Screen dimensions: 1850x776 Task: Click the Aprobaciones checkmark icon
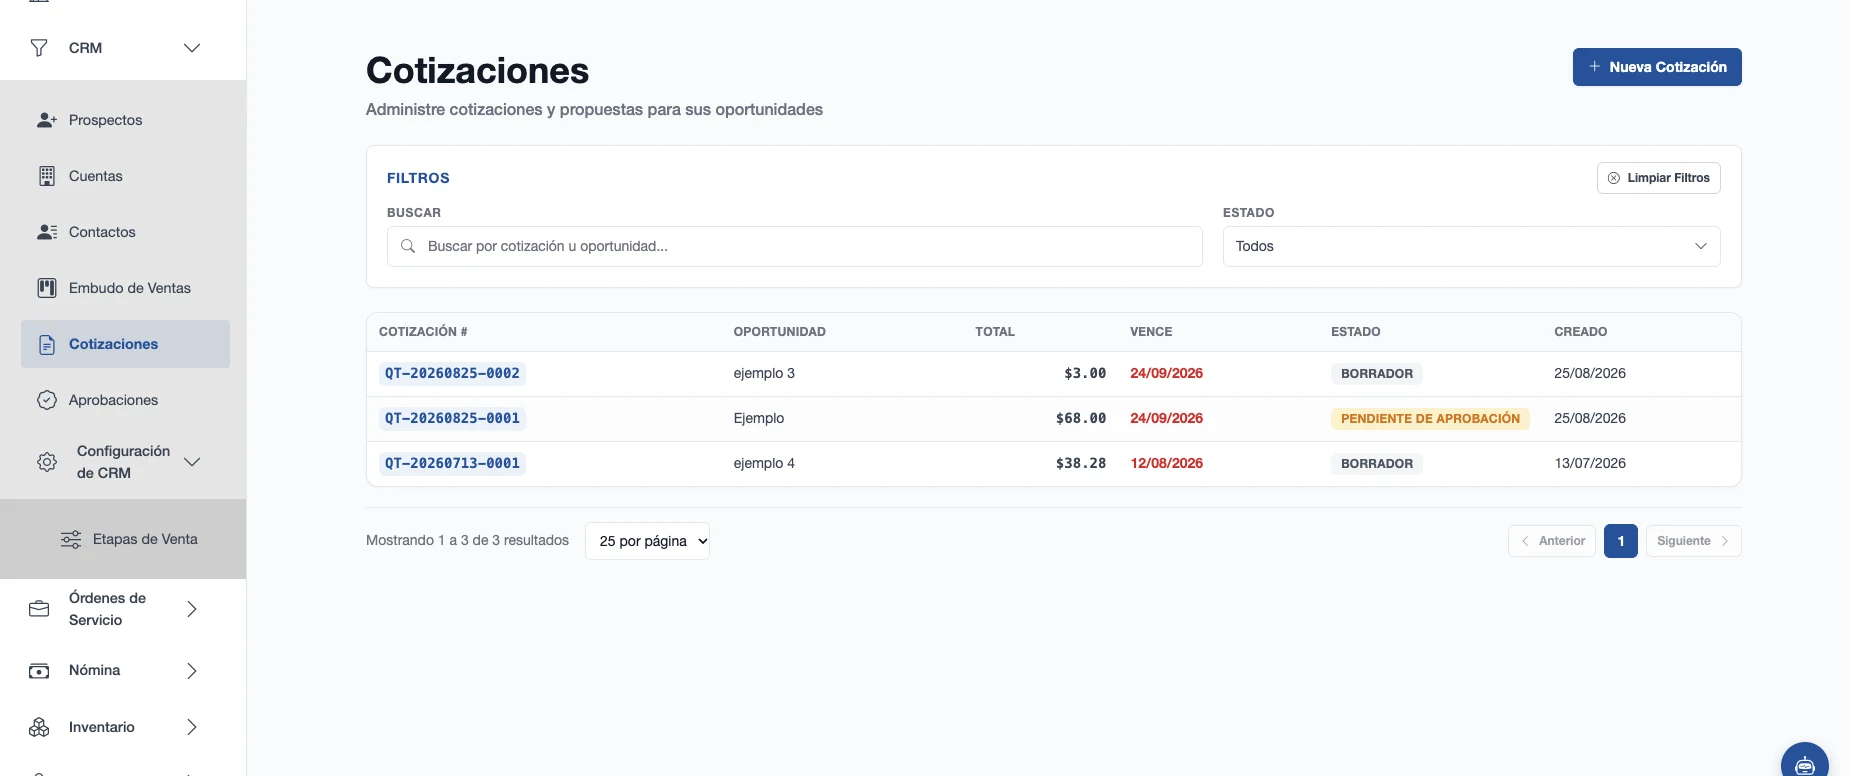[x=47, y=400]
